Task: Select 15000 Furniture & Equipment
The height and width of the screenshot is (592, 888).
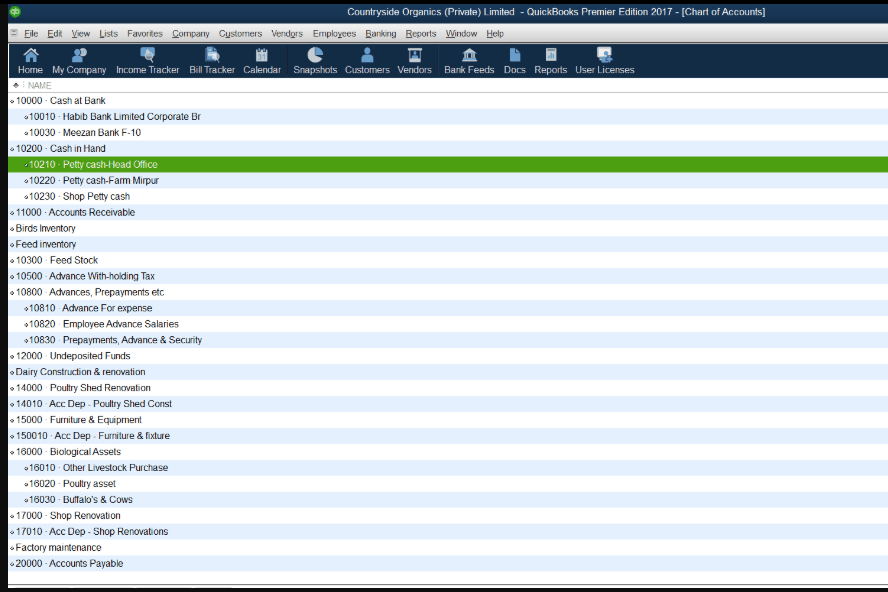Action: click(x=447, y=419)
